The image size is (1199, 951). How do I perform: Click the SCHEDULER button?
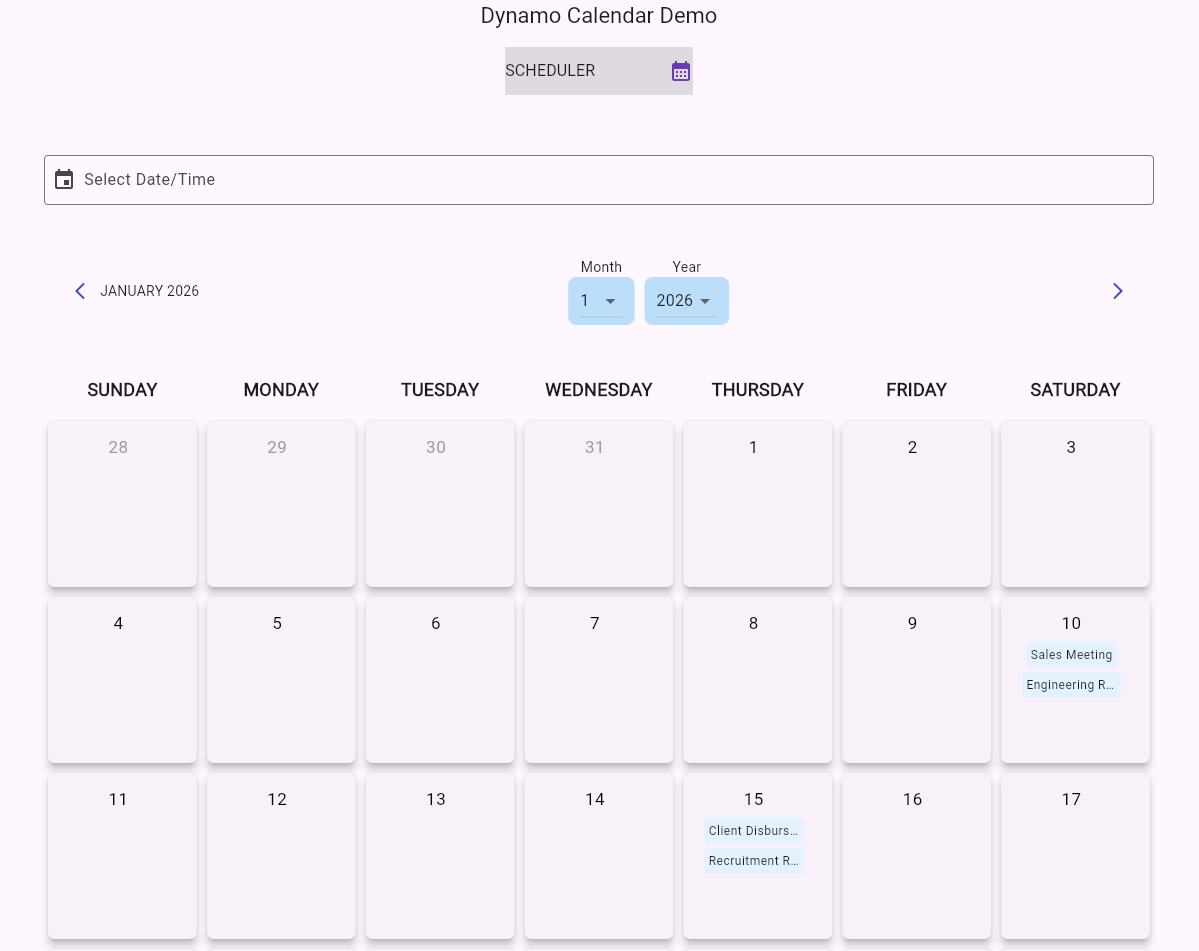(x=599, y=70)
